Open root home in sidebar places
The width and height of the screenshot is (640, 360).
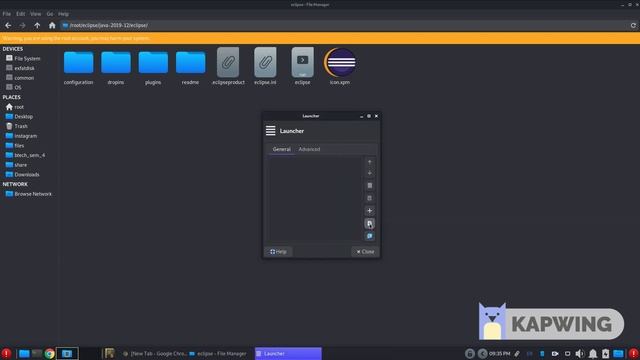point(15,107)
